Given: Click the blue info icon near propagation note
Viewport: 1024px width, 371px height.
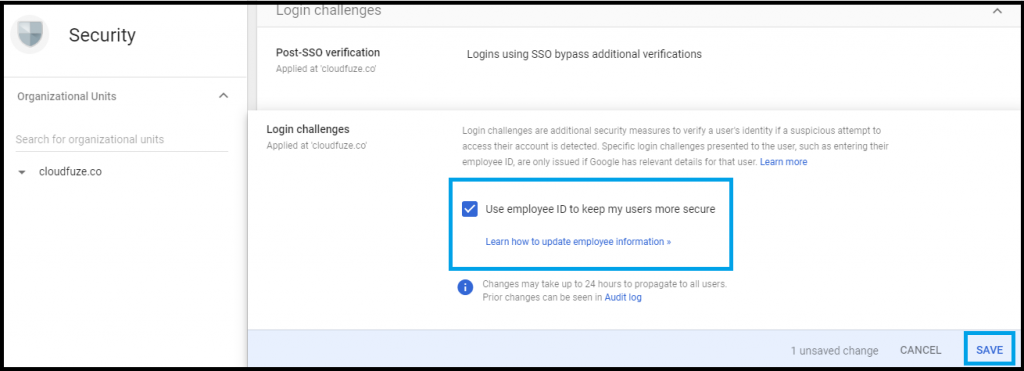Looking at the screenshot, I should 465,287.
